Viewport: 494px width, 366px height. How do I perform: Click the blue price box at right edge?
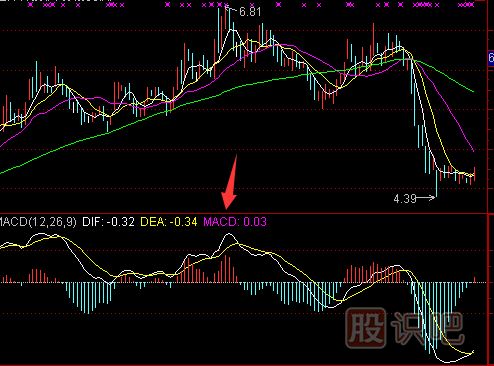click(x=491, y=58)
